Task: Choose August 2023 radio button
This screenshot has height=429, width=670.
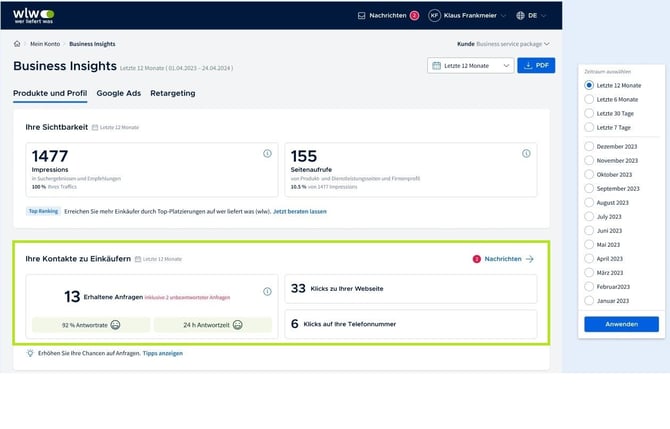Action: 589,203
